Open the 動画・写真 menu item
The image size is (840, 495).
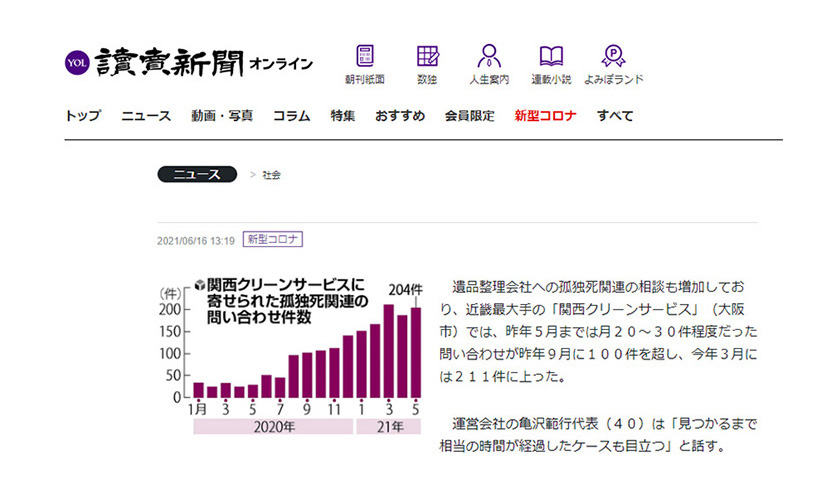click(222, 116)
